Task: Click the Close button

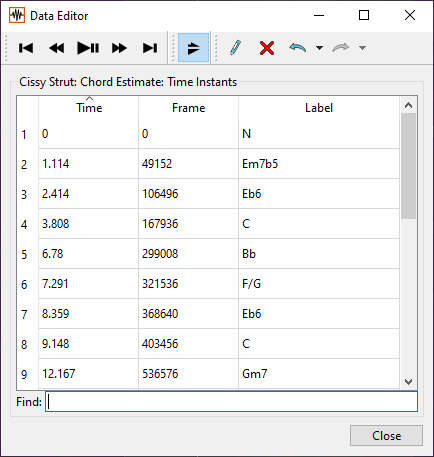Action: [386, 435]
